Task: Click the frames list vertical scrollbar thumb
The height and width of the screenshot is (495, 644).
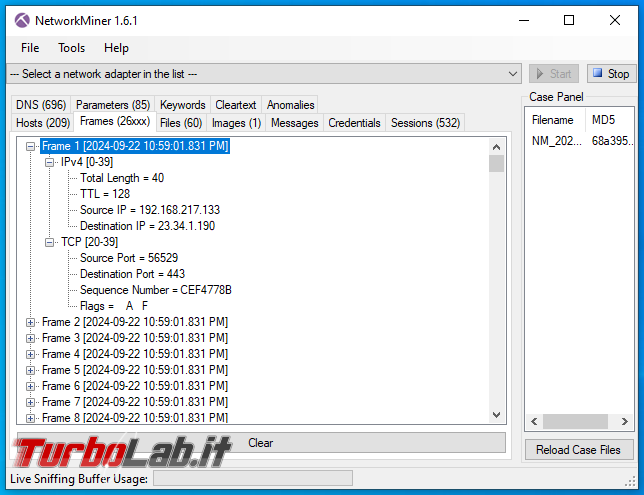Action: [x=496, y=163]
